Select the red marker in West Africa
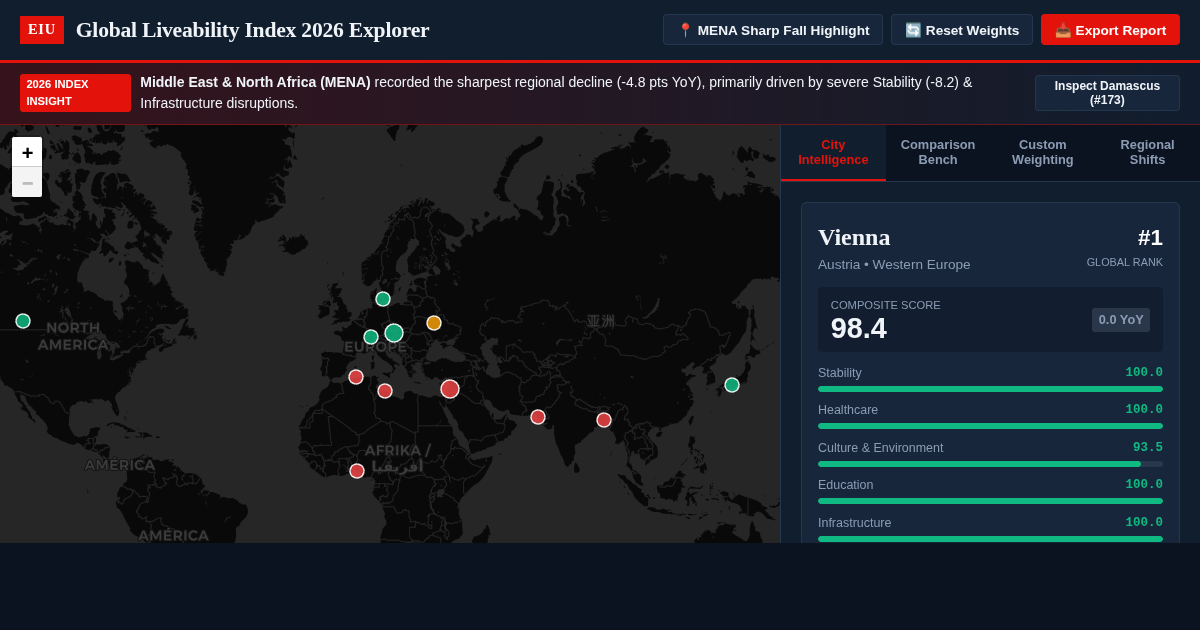 (x=357, y=471)
